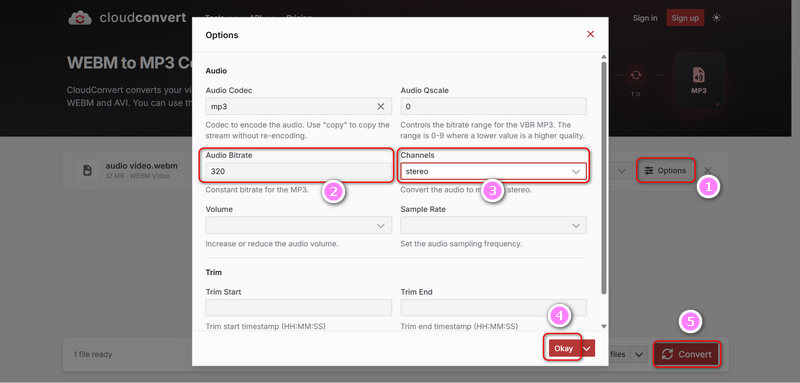Click the Trim End field

(x=493, y=308)
